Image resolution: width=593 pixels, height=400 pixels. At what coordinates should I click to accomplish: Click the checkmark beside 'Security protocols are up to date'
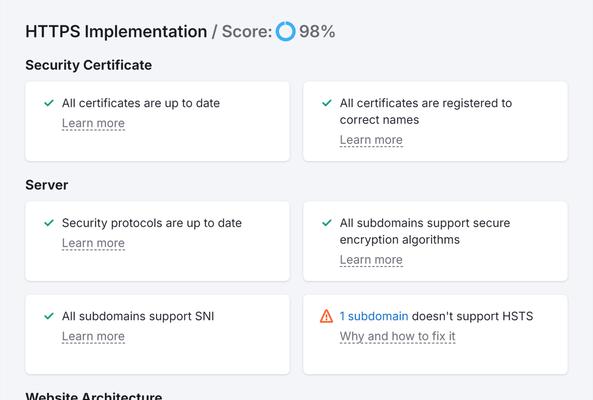point(49,223)
